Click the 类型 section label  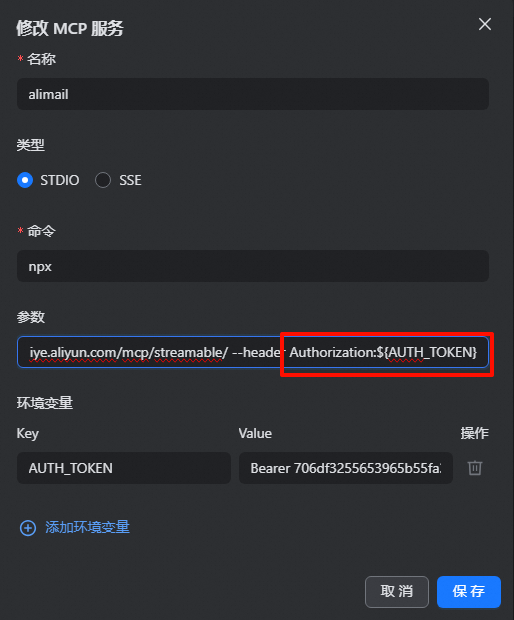(x=30, y=145)
